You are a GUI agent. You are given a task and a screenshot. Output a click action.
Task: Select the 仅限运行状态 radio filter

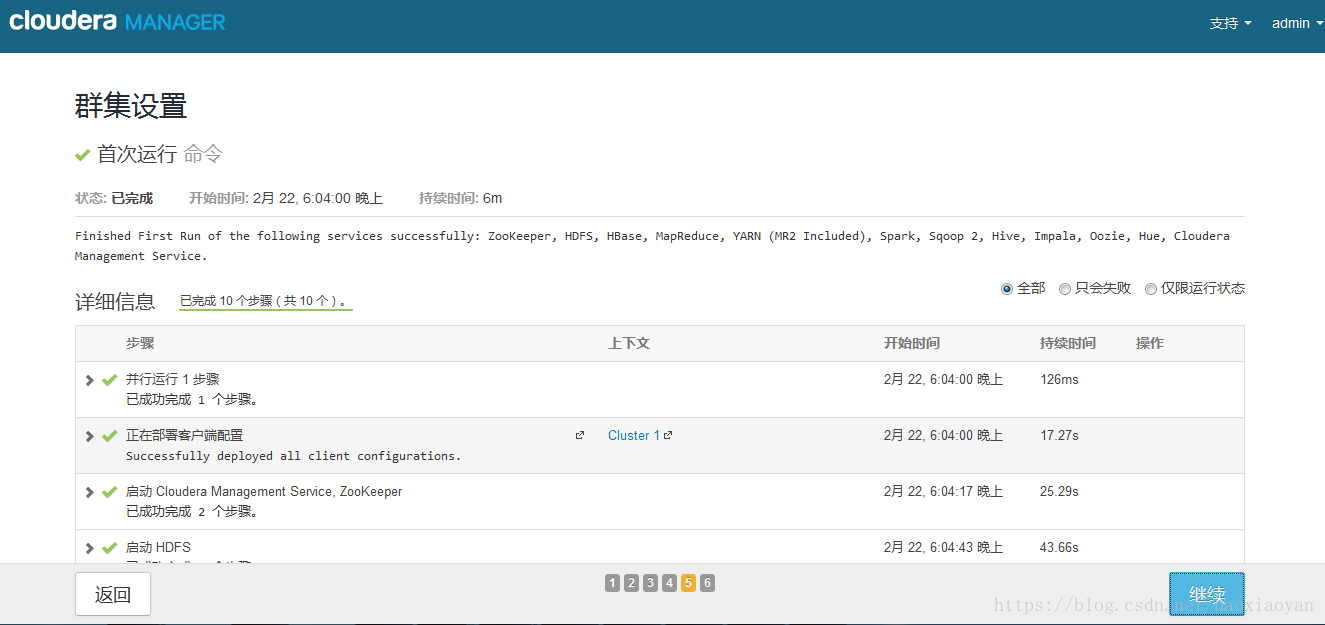tap(1151, 289)
